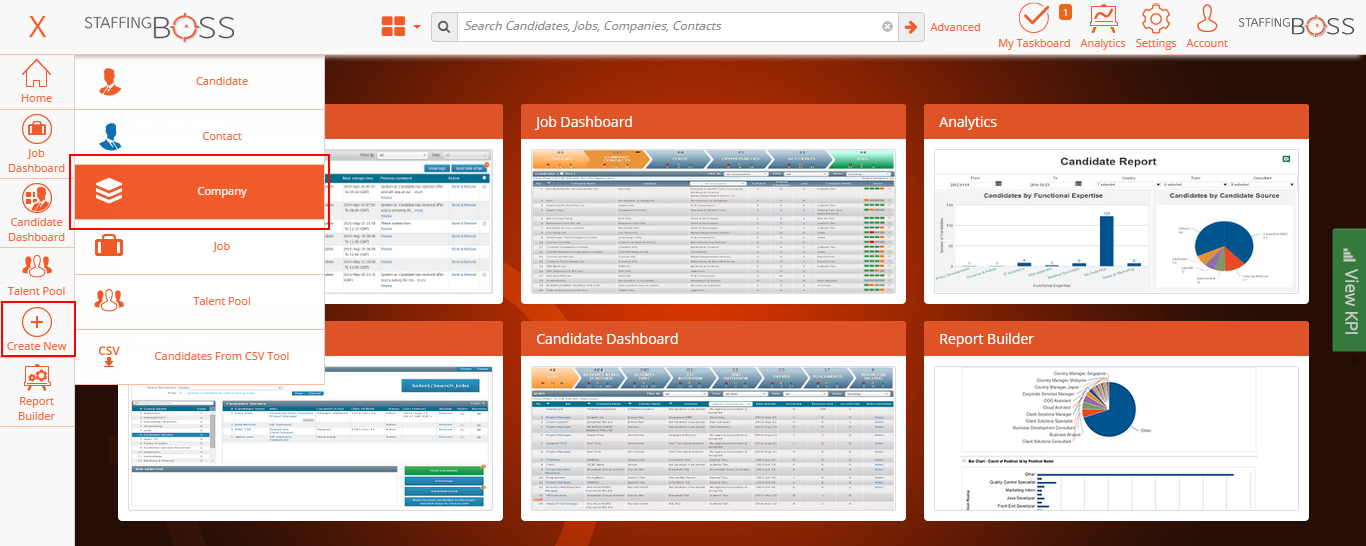Screen dimensions: 1366x546
Task: Open Report Builder in the sidebar
Action: [37, 392]
